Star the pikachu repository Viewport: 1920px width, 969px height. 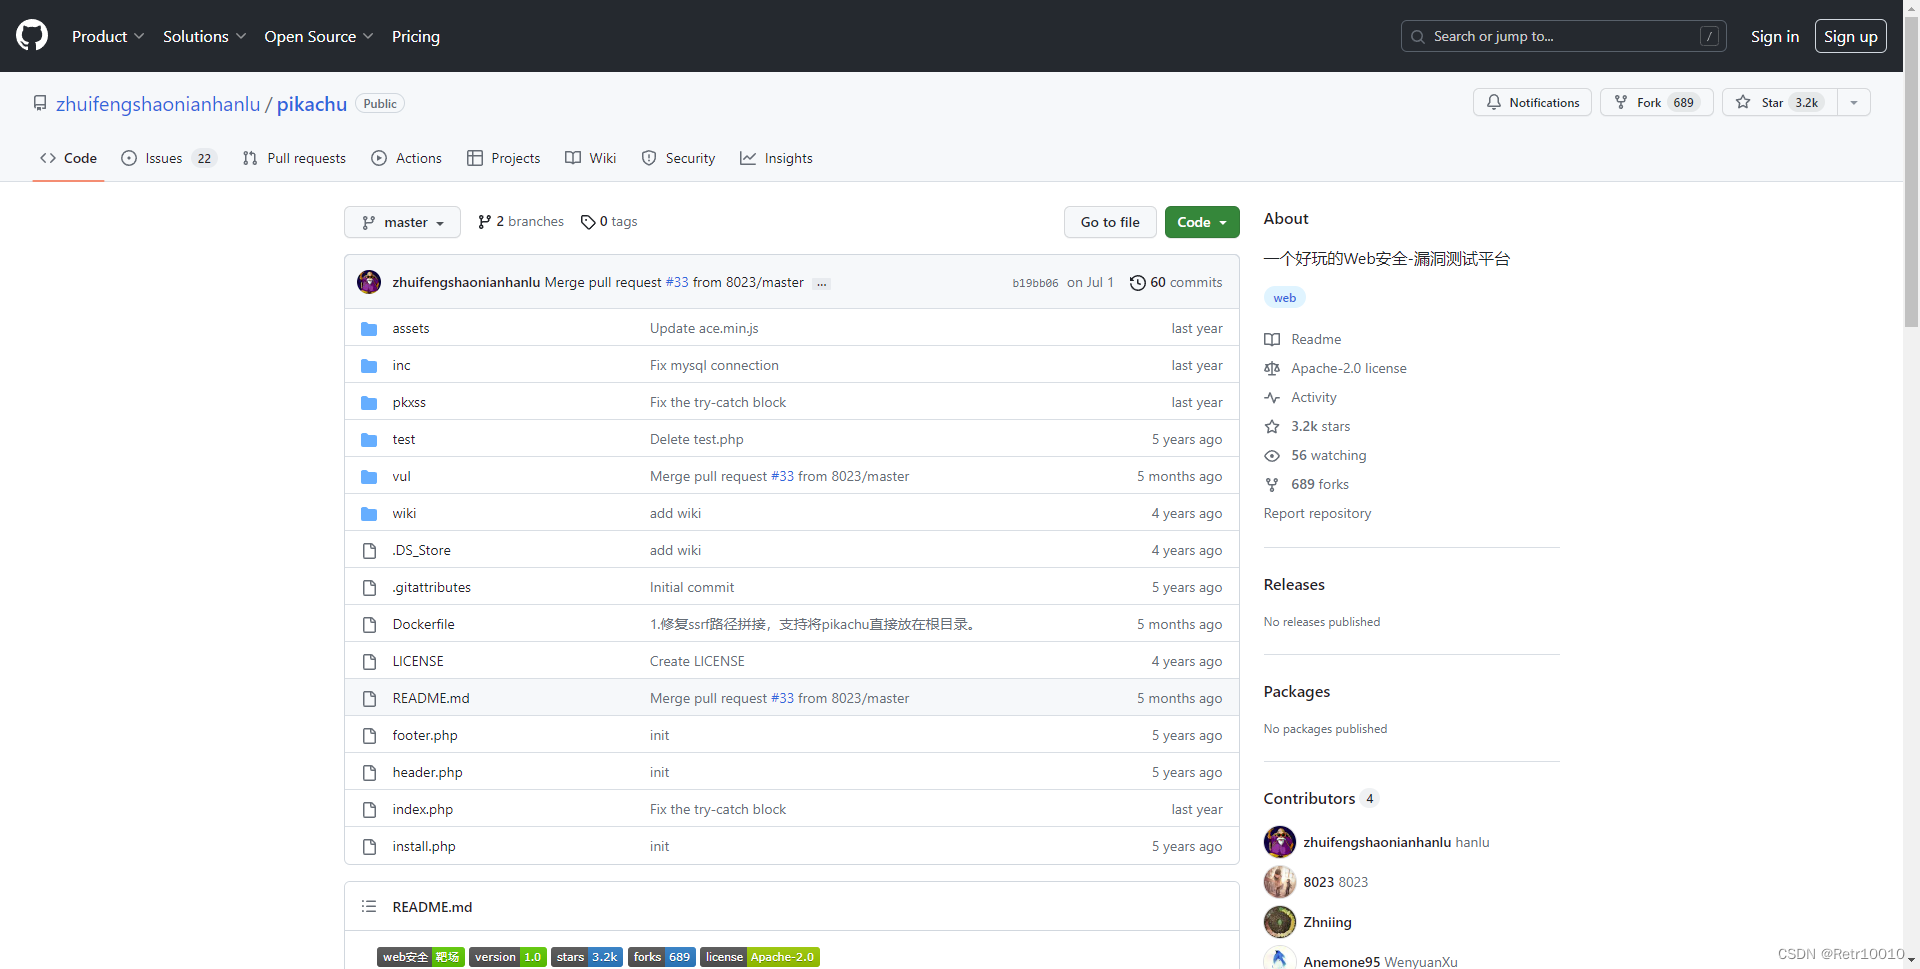[1780, 102]
